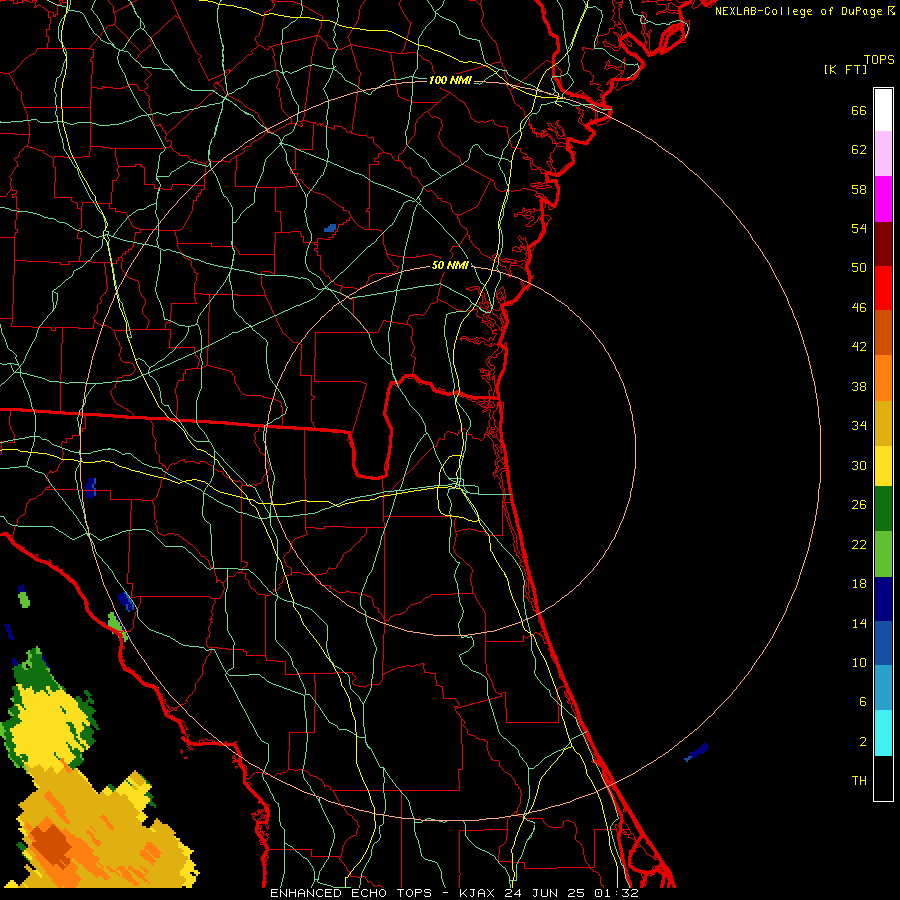Click the '100 NMI' range ring label

pyautogui.click(x=450, y=80)
